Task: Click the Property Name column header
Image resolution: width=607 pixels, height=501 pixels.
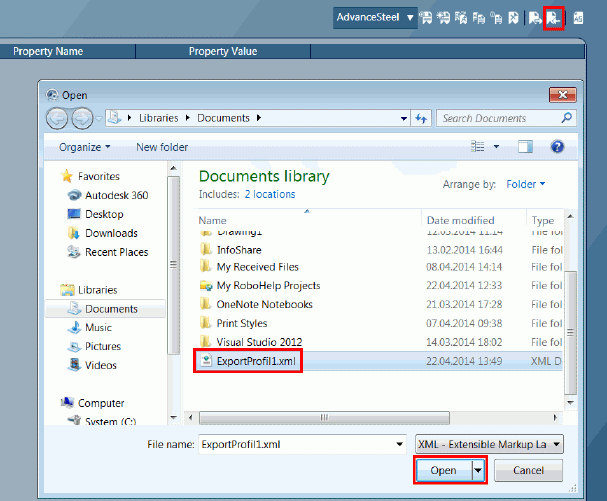Action: point(48,51)
